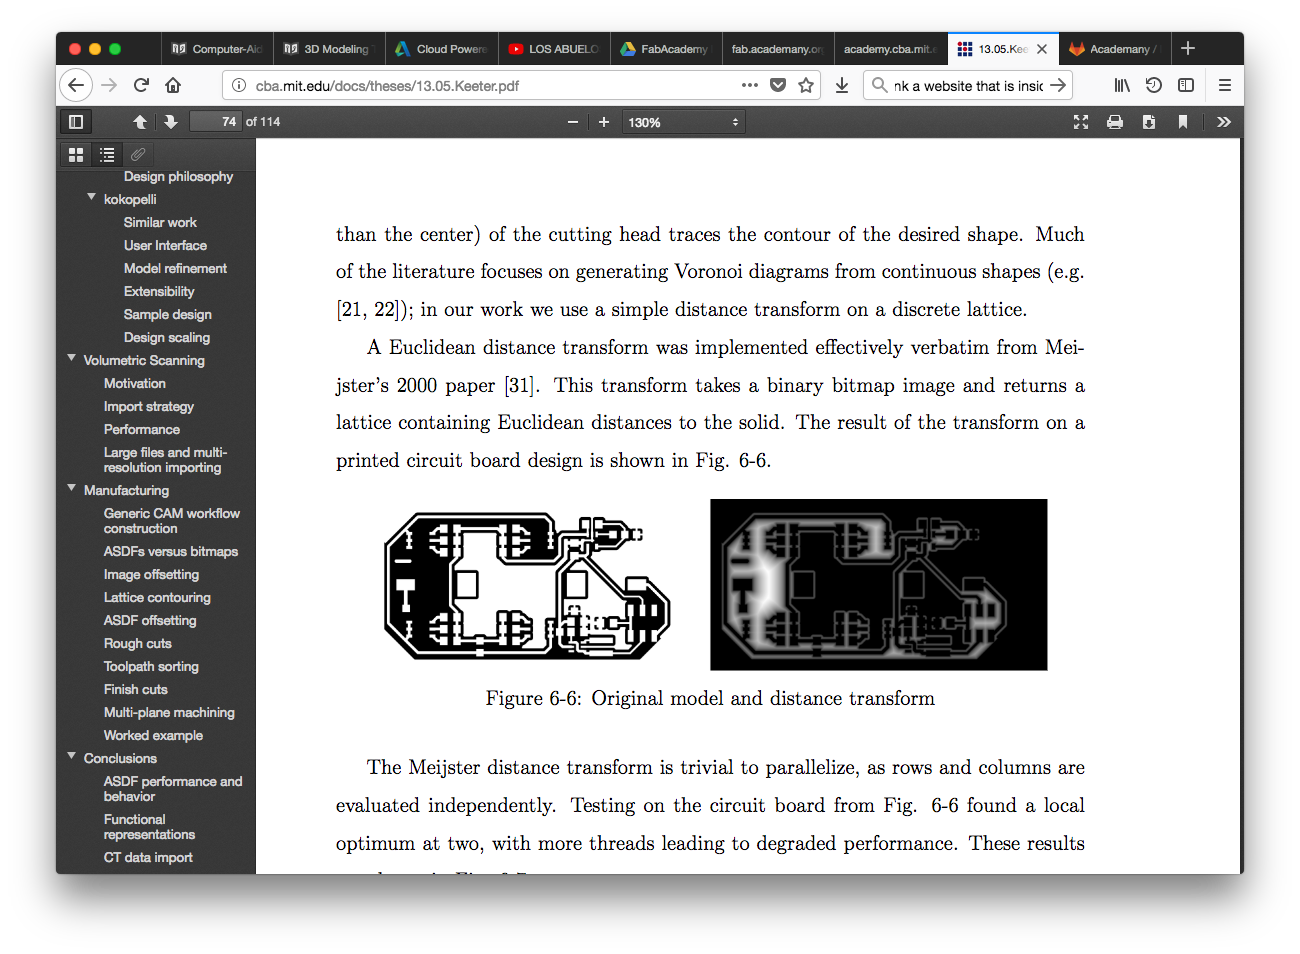Open User Interface outline entry

coord(165,245)
